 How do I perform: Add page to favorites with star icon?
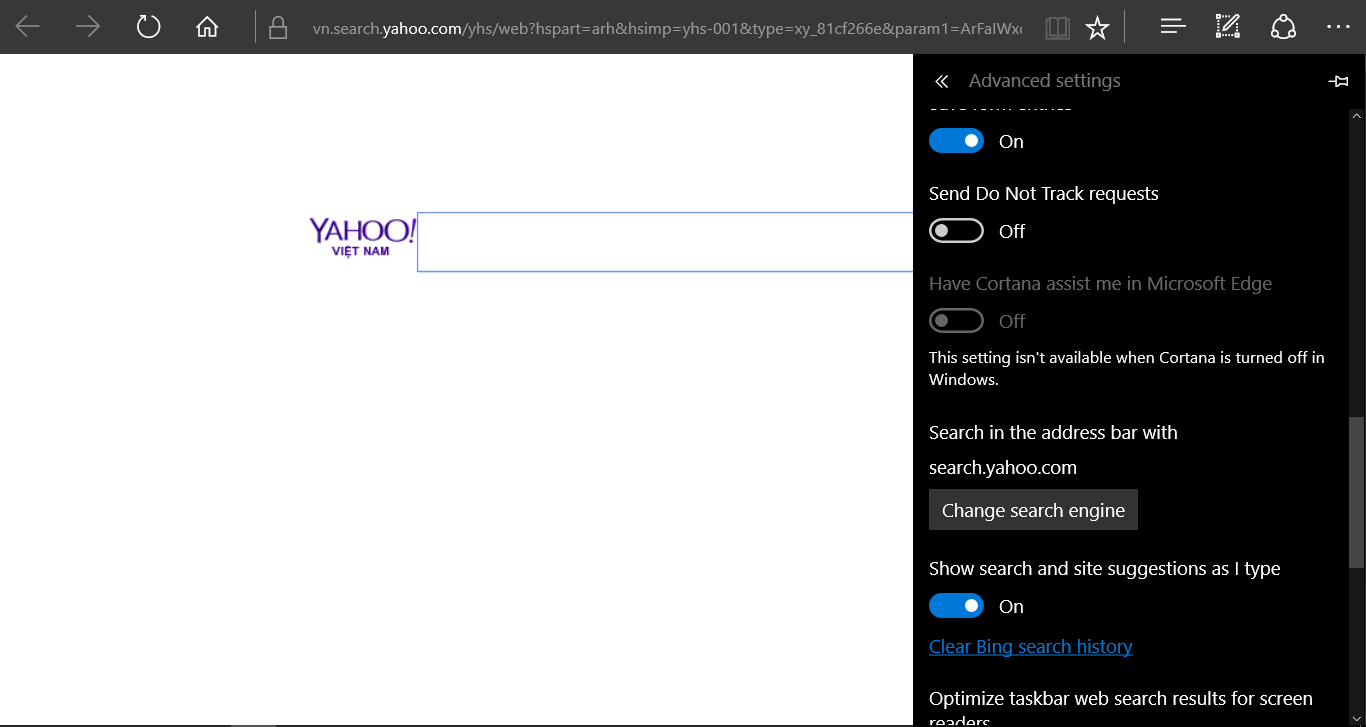click(x=1097, y=28)
